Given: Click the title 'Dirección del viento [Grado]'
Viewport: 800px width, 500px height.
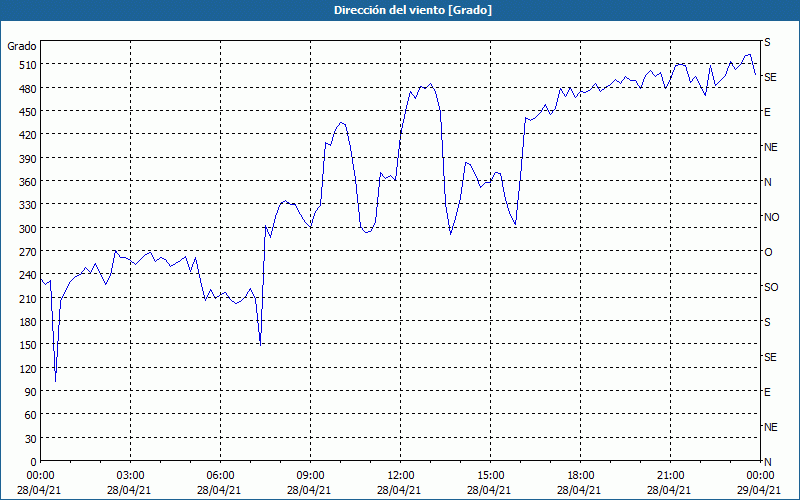Looking at the screenshot, I should pos(413,10).
